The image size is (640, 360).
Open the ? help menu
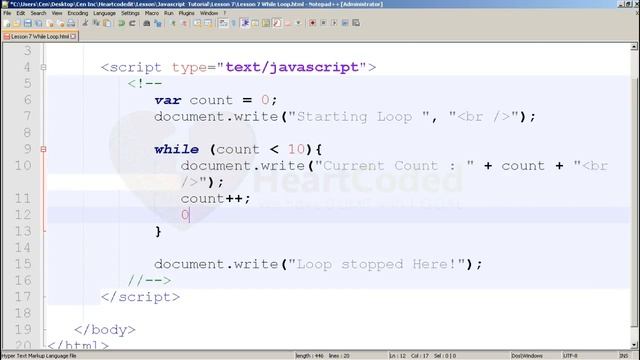224,13
